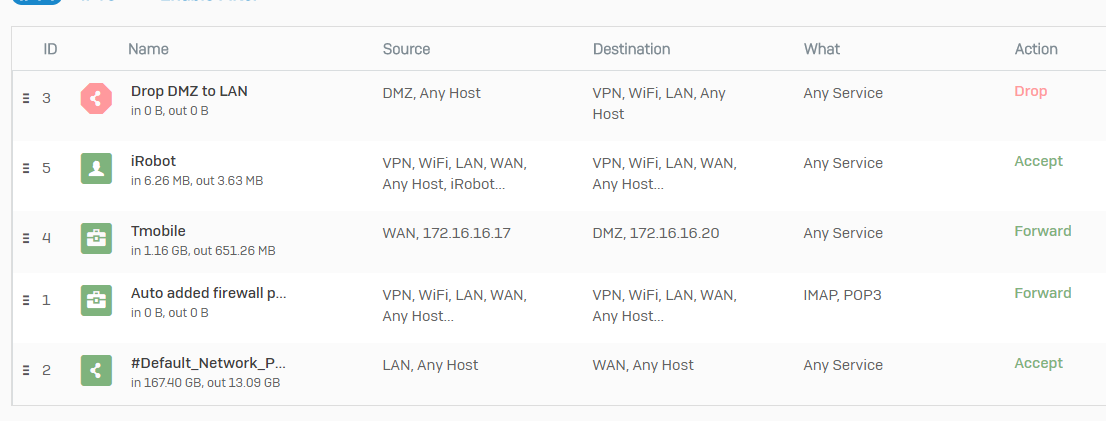This screenshot has width=1106, height=421.
Task: Open the Auto added firewall policy rule
Action: 209,293
